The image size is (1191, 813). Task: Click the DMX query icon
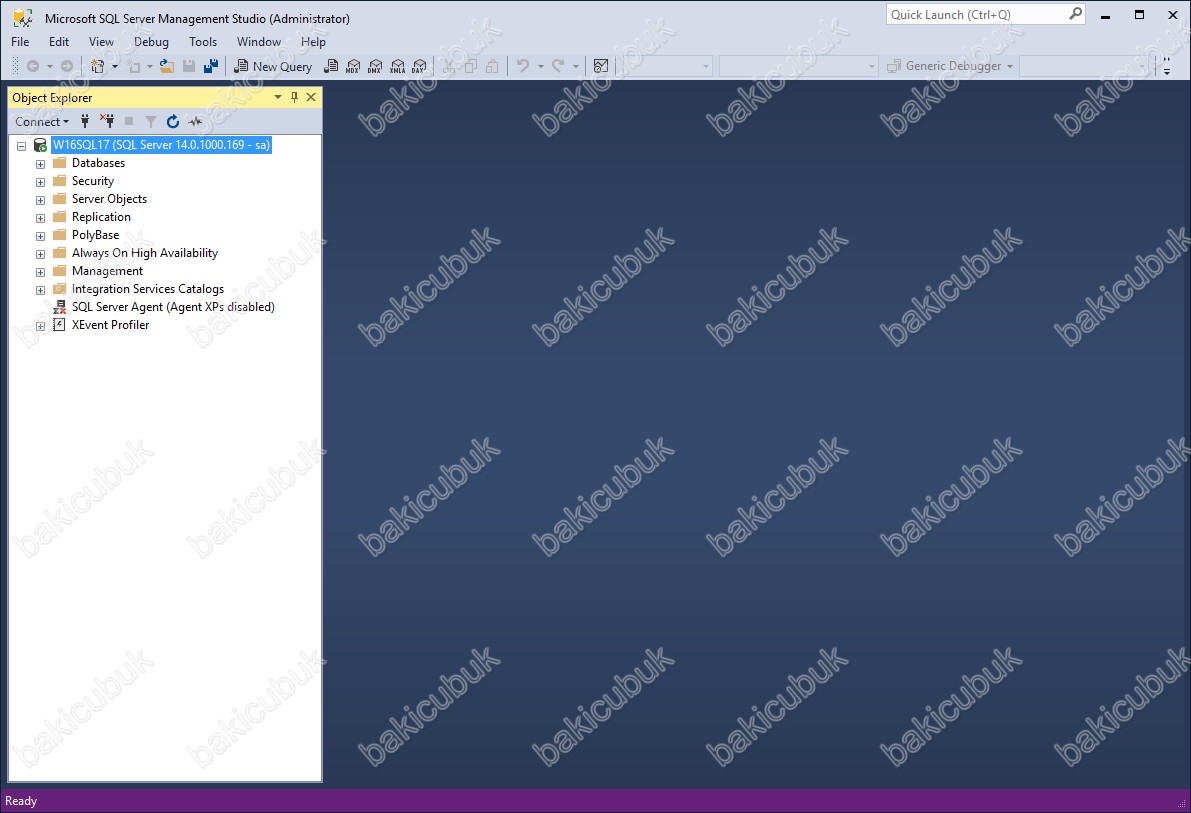[375, 66]
